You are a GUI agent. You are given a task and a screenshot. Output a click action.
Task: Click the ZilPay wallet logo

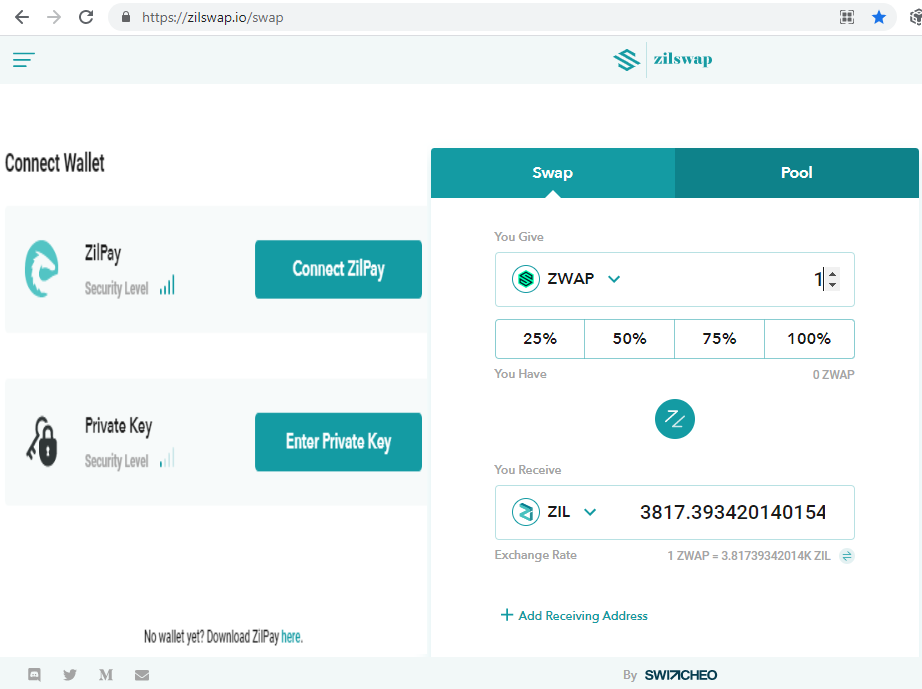coord(41,269)
